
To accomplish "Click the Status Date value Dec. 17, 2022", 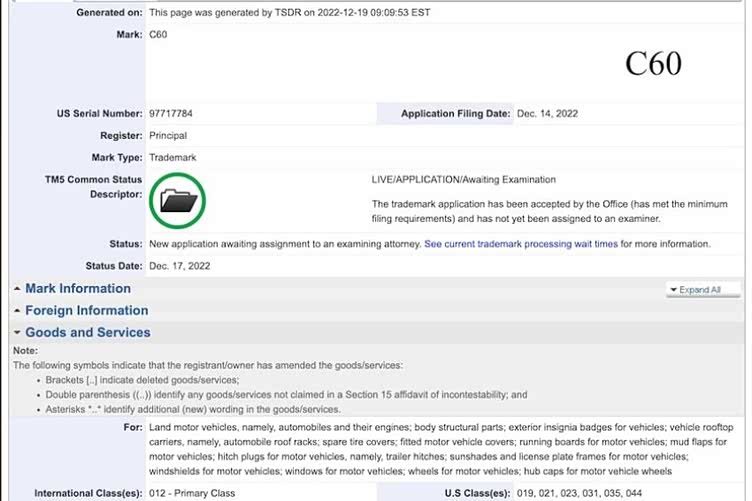I will [182, 266].
